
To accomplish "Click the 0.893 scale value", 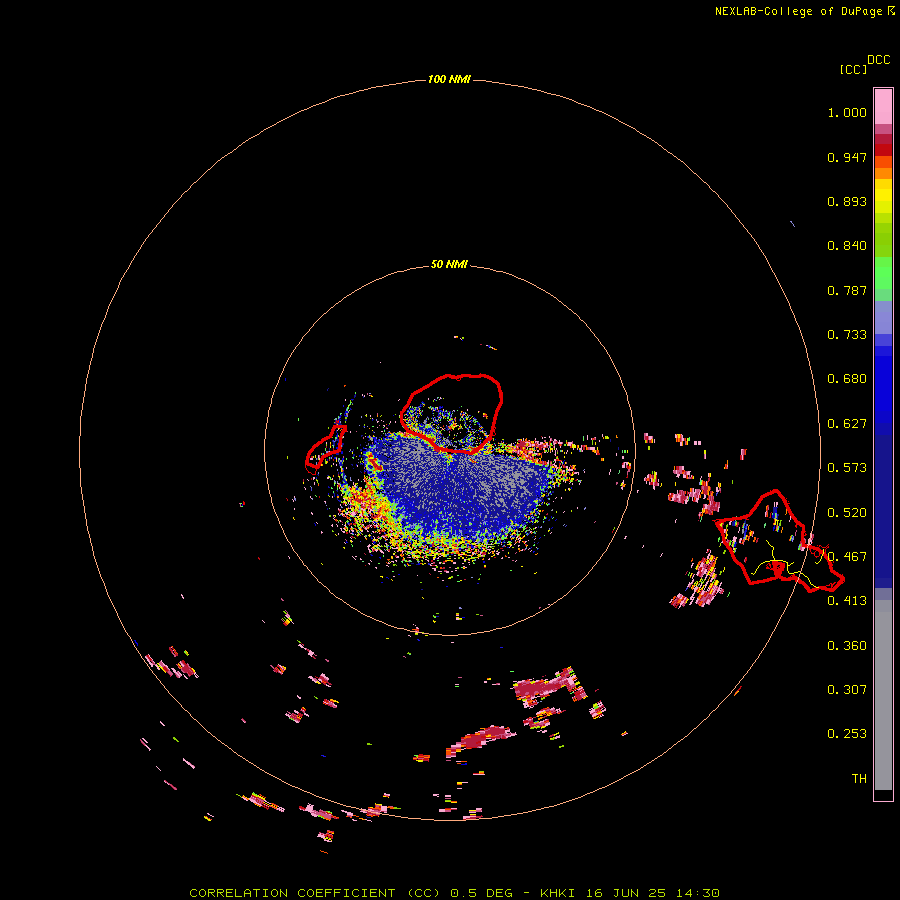I will tap(847, 201).
